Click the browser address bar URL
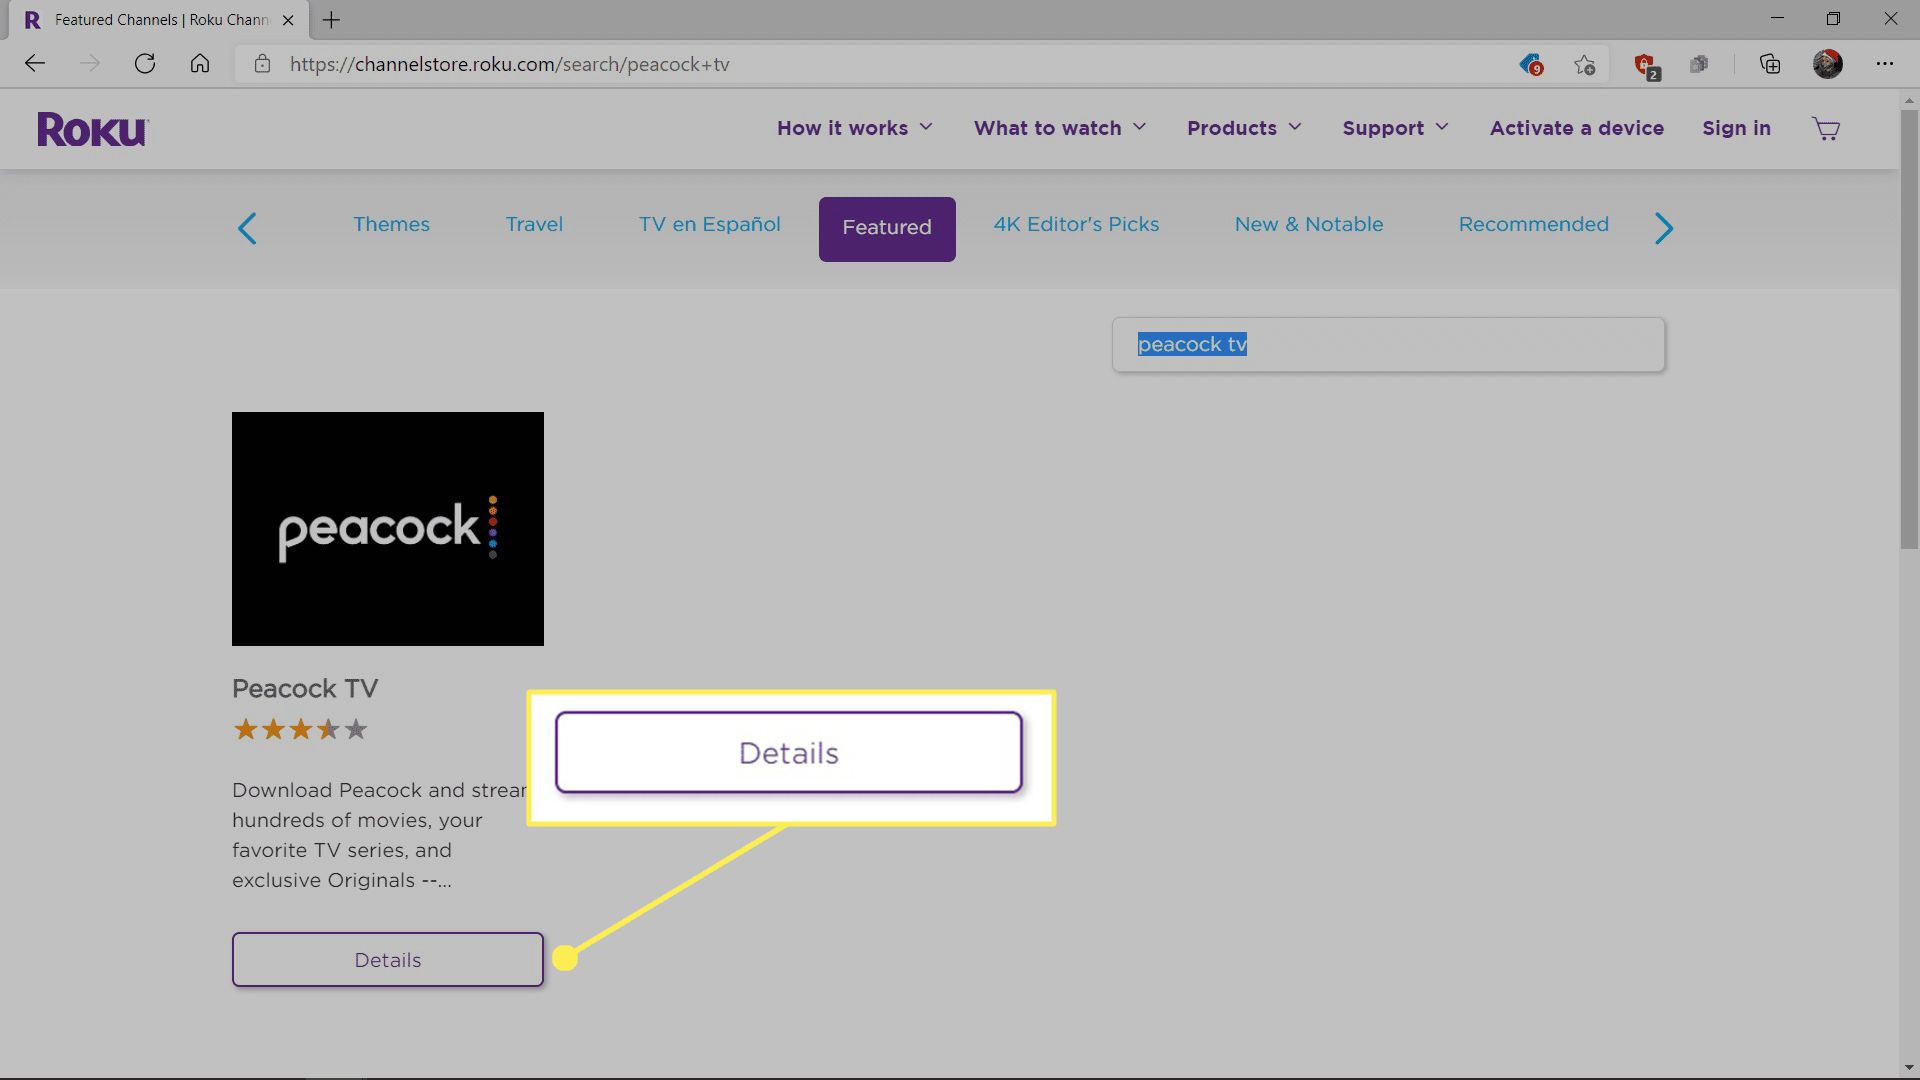The width and height of the screenshot is (1920, 1080). click(x=509, y=64)
